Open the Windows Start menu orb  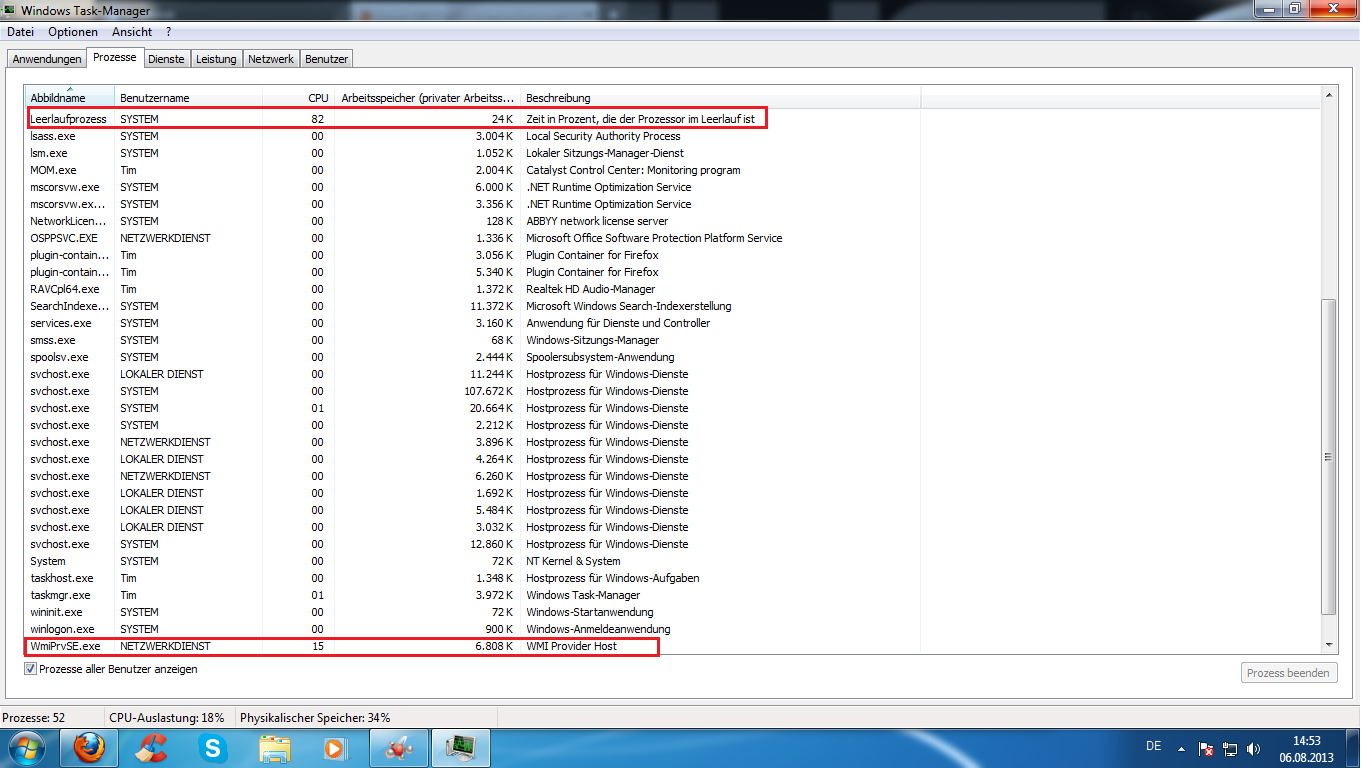point(27,748)
